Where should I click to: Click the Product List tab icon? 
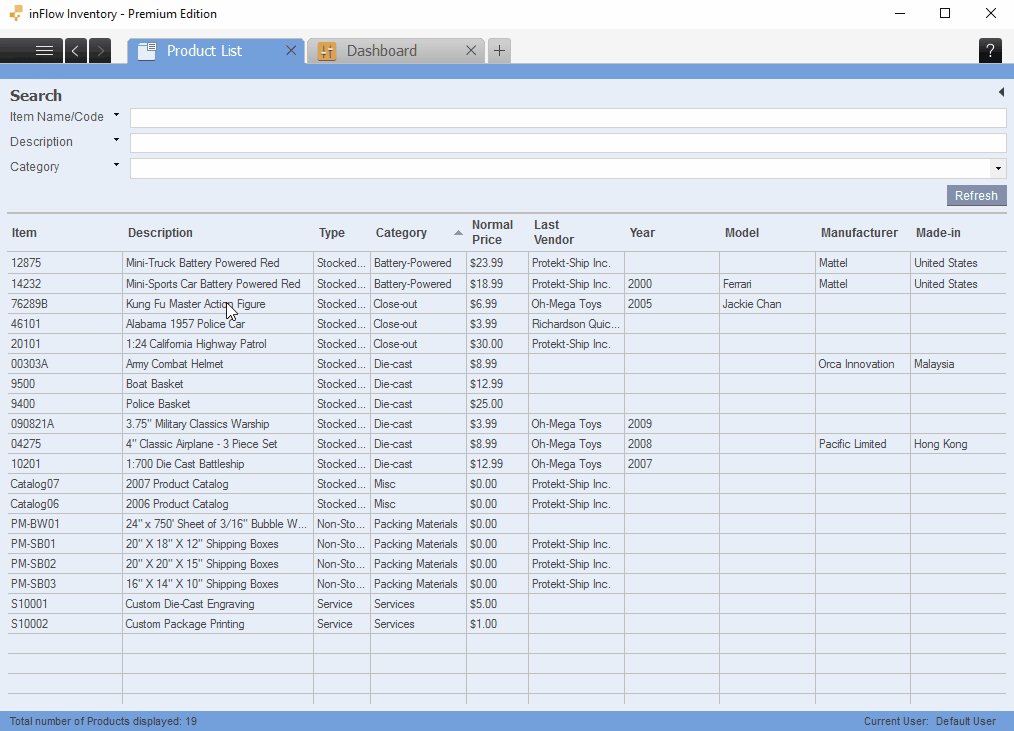pyautogui.click(x=147, y=51)
